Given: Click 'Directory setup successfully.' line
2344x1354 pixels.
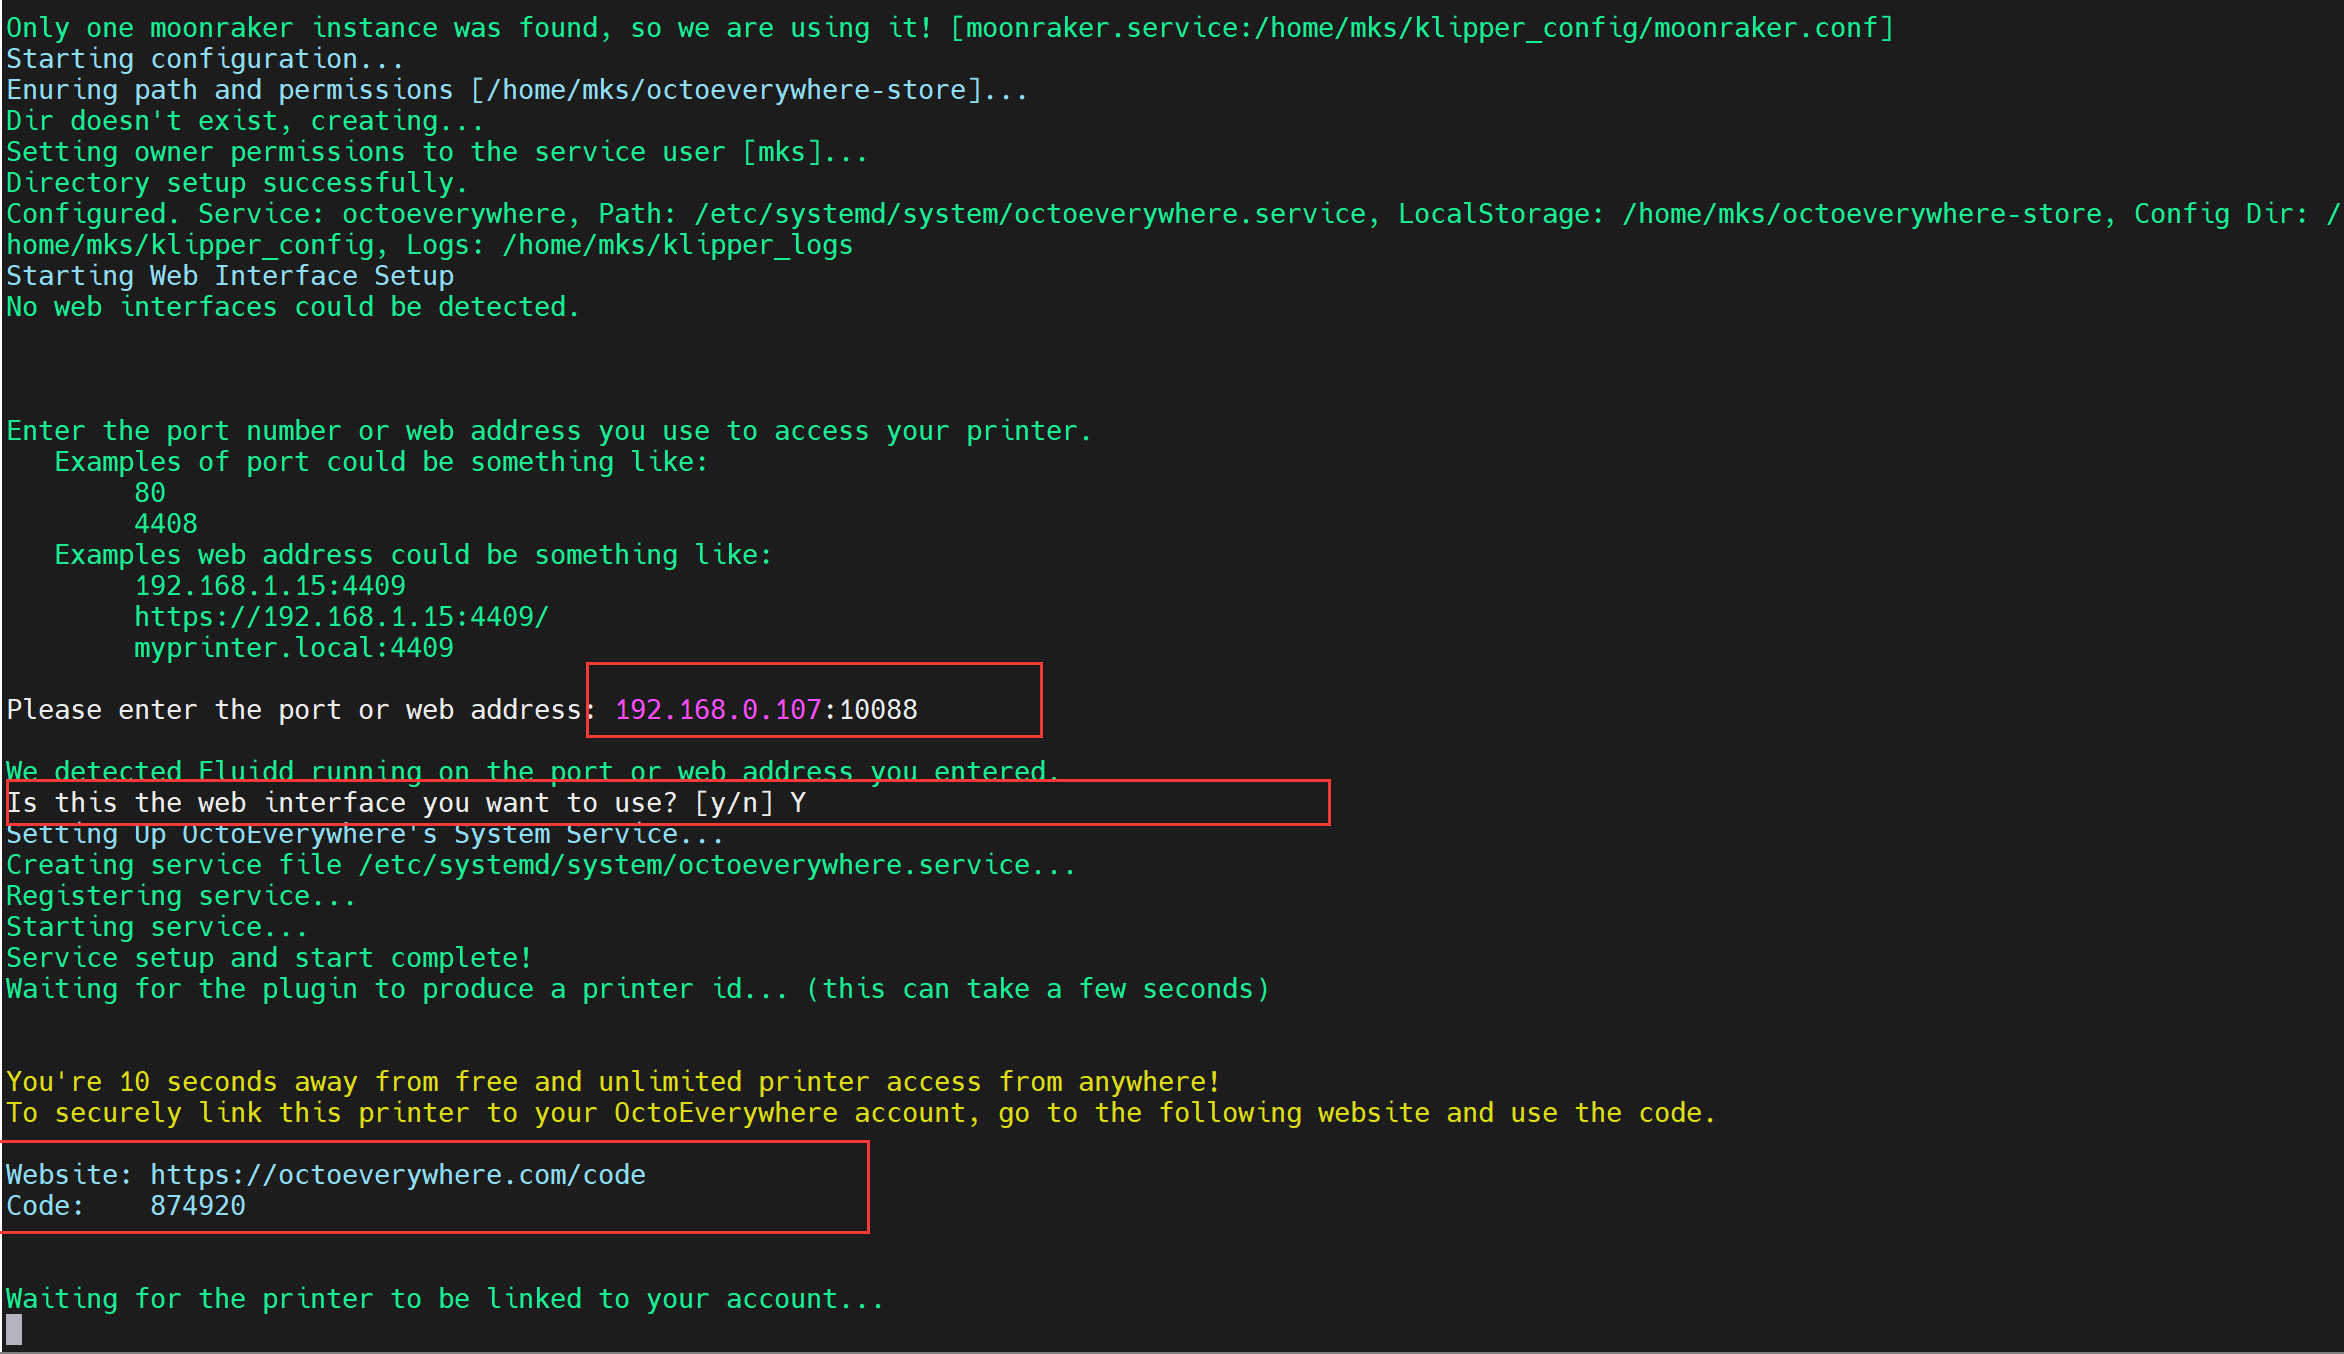Looking at the screenshot, I should coord(237,183).
